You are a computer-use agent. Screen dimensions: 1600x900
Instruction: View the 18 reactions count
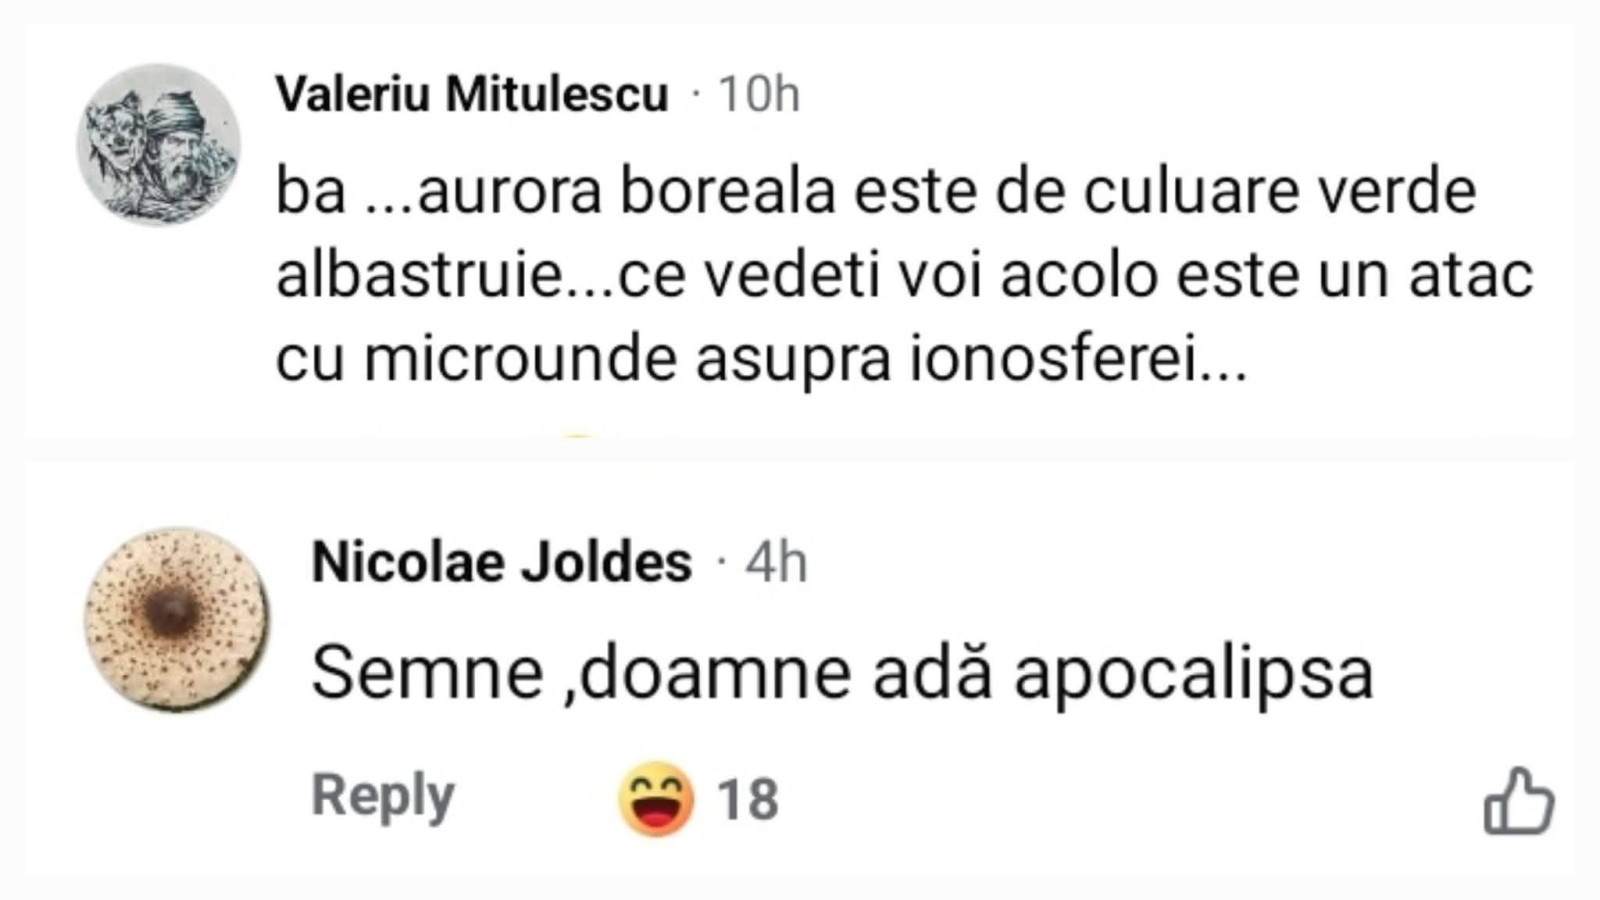(748, 800)
